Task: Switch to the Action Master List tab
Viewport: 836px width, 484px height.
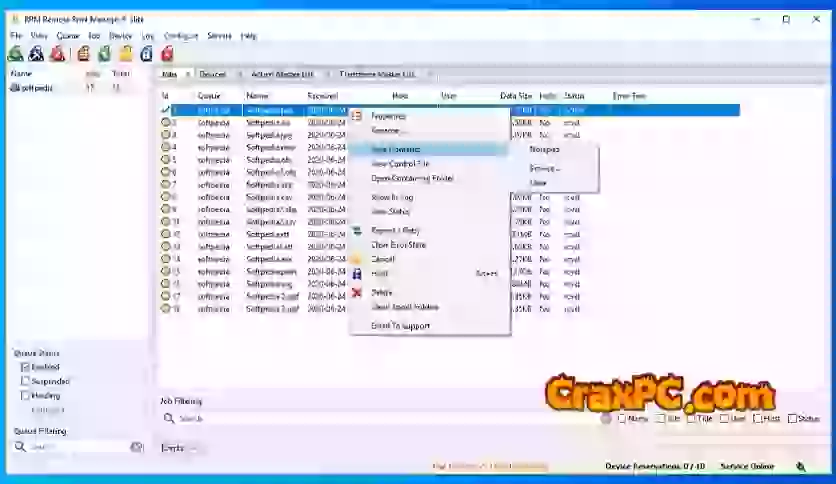Action: pos(282,74)
